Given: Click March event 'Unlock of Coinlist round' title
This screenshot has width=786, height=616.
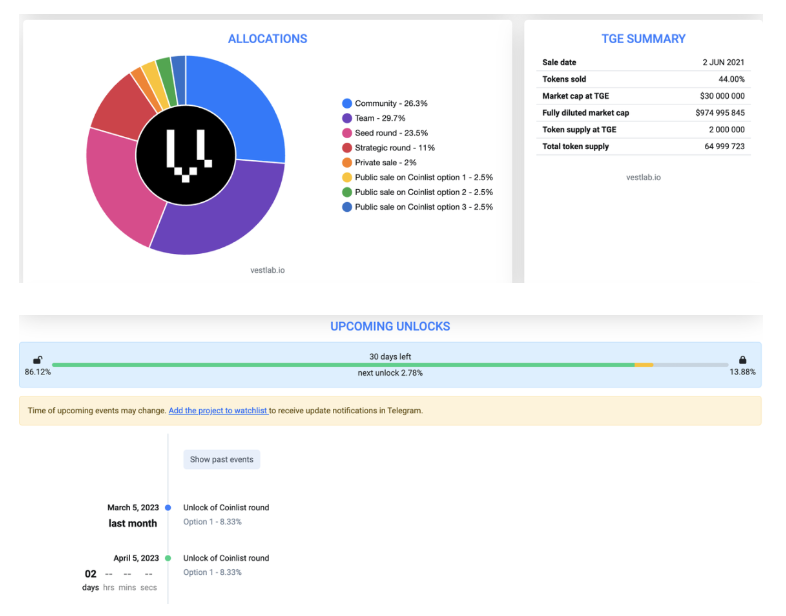Looking at the screenshot, I should tap(226, 508).
